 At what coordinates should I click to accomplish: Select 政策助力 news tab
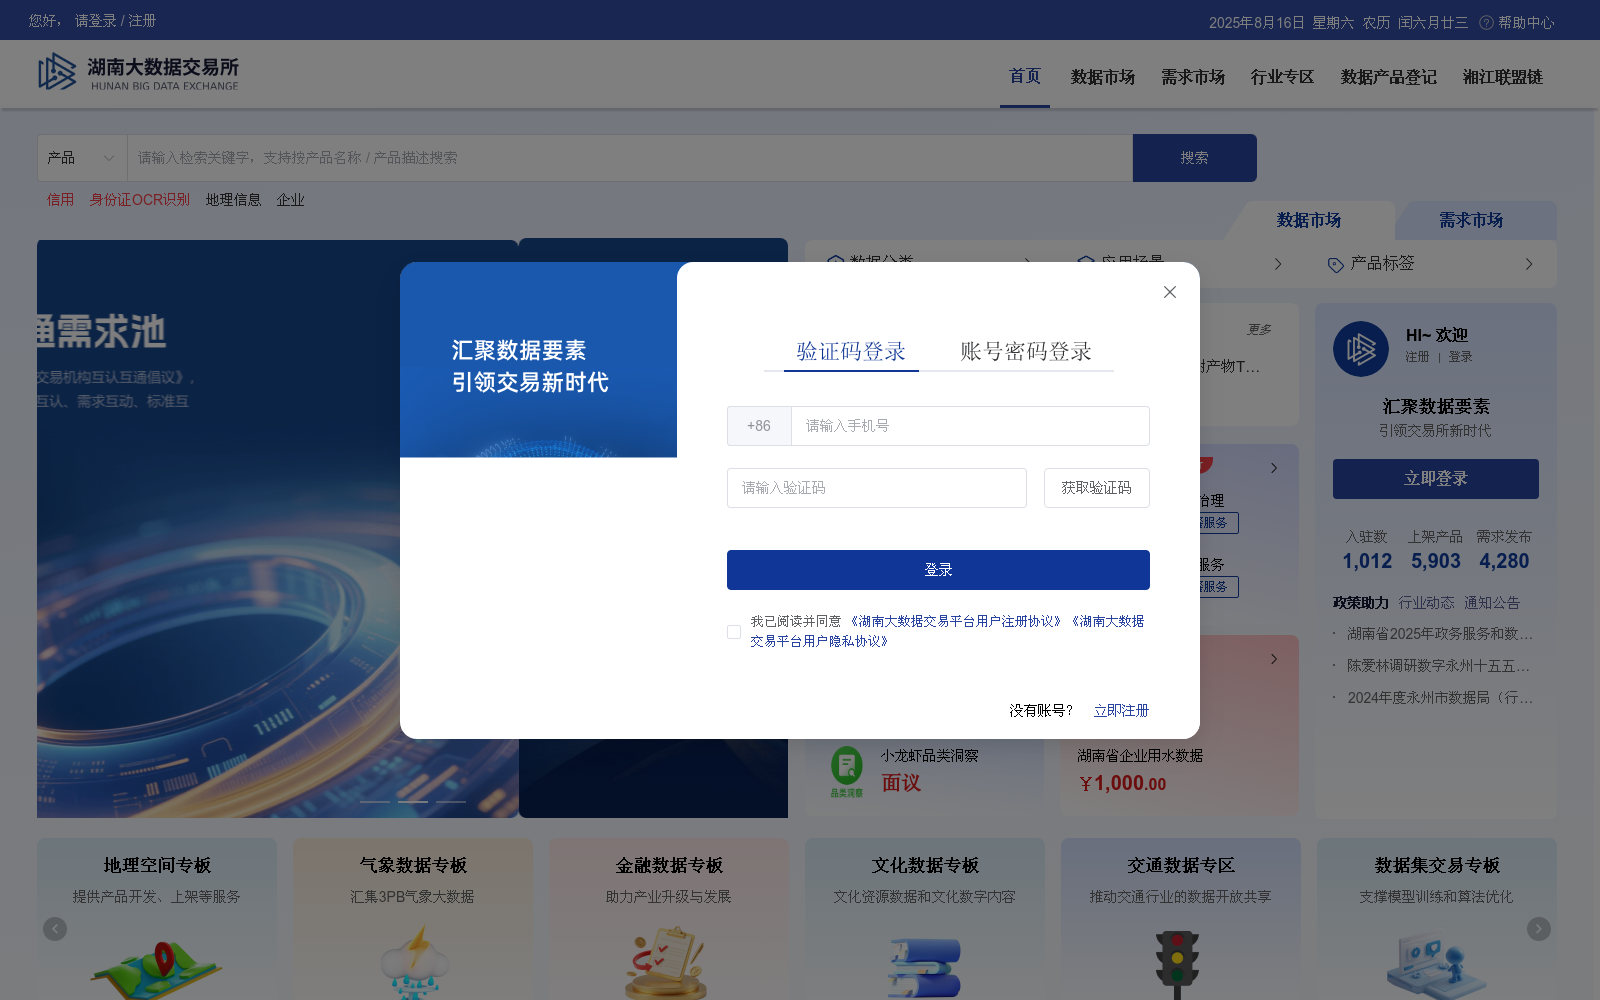coord(1361,603)
